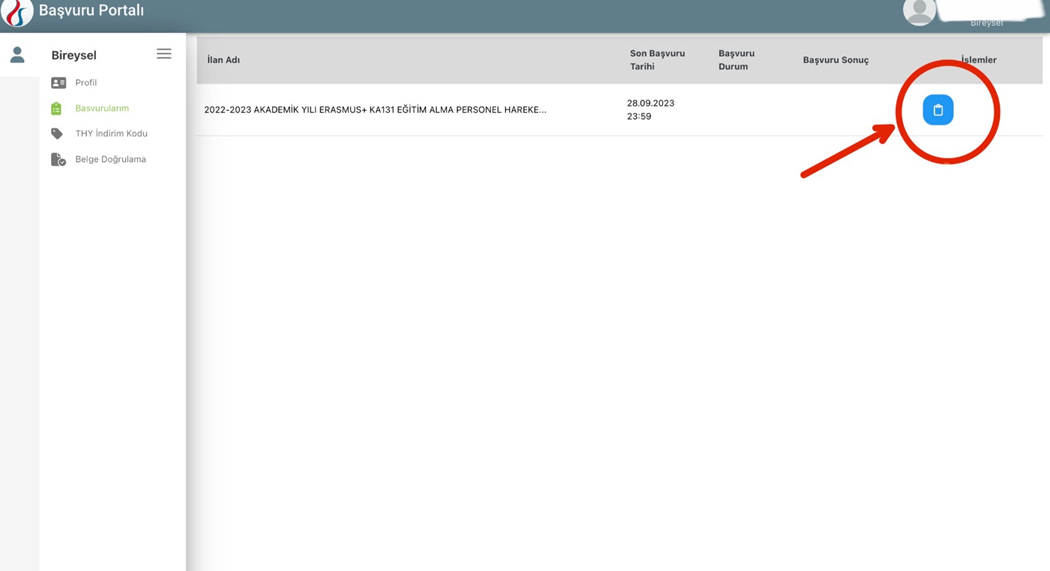Click the Profil ID card icon
Image resolution: width=1050 pixels, height=571 pixels.
pyautogui.click(x=58, y=83)
